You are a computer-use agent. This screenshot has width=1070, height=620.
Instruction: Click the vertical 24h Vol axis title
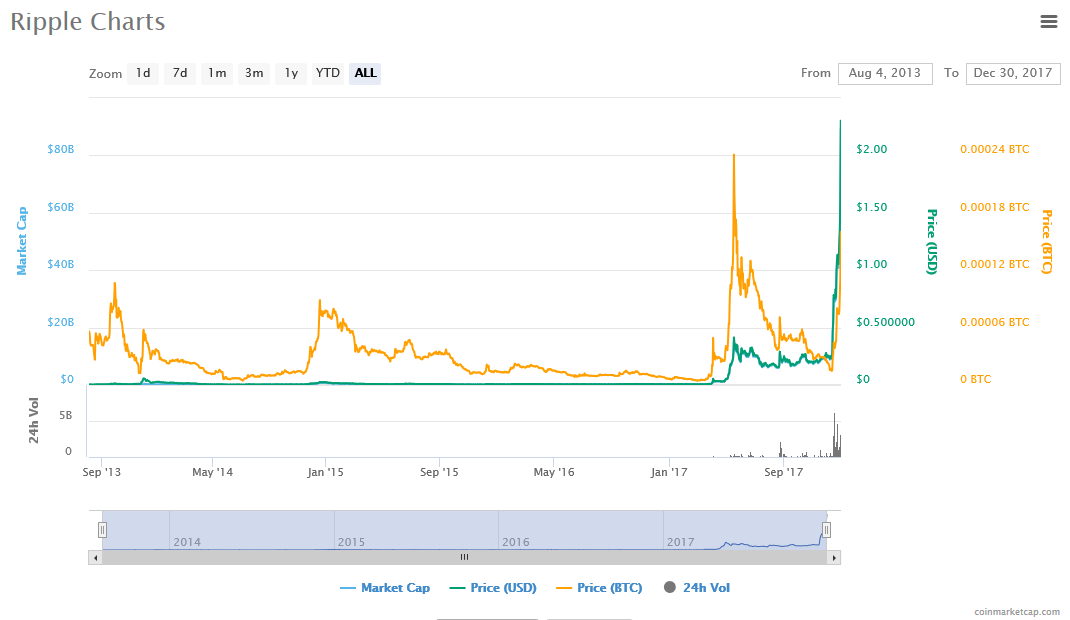tap(33, 421)
